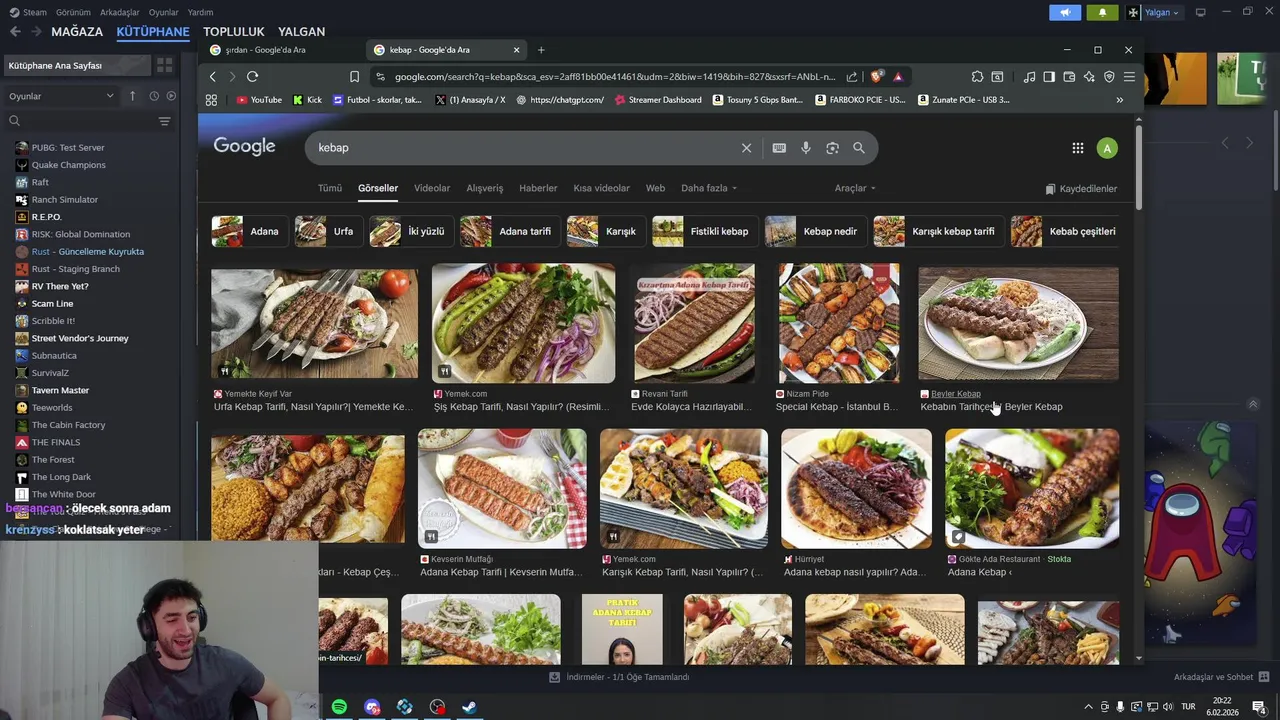Viewport: 1280px width, 720px height.
Task: Collapse Steam section with up-arrow icon
Action: pyautogui.click(x=1252, y=404)
